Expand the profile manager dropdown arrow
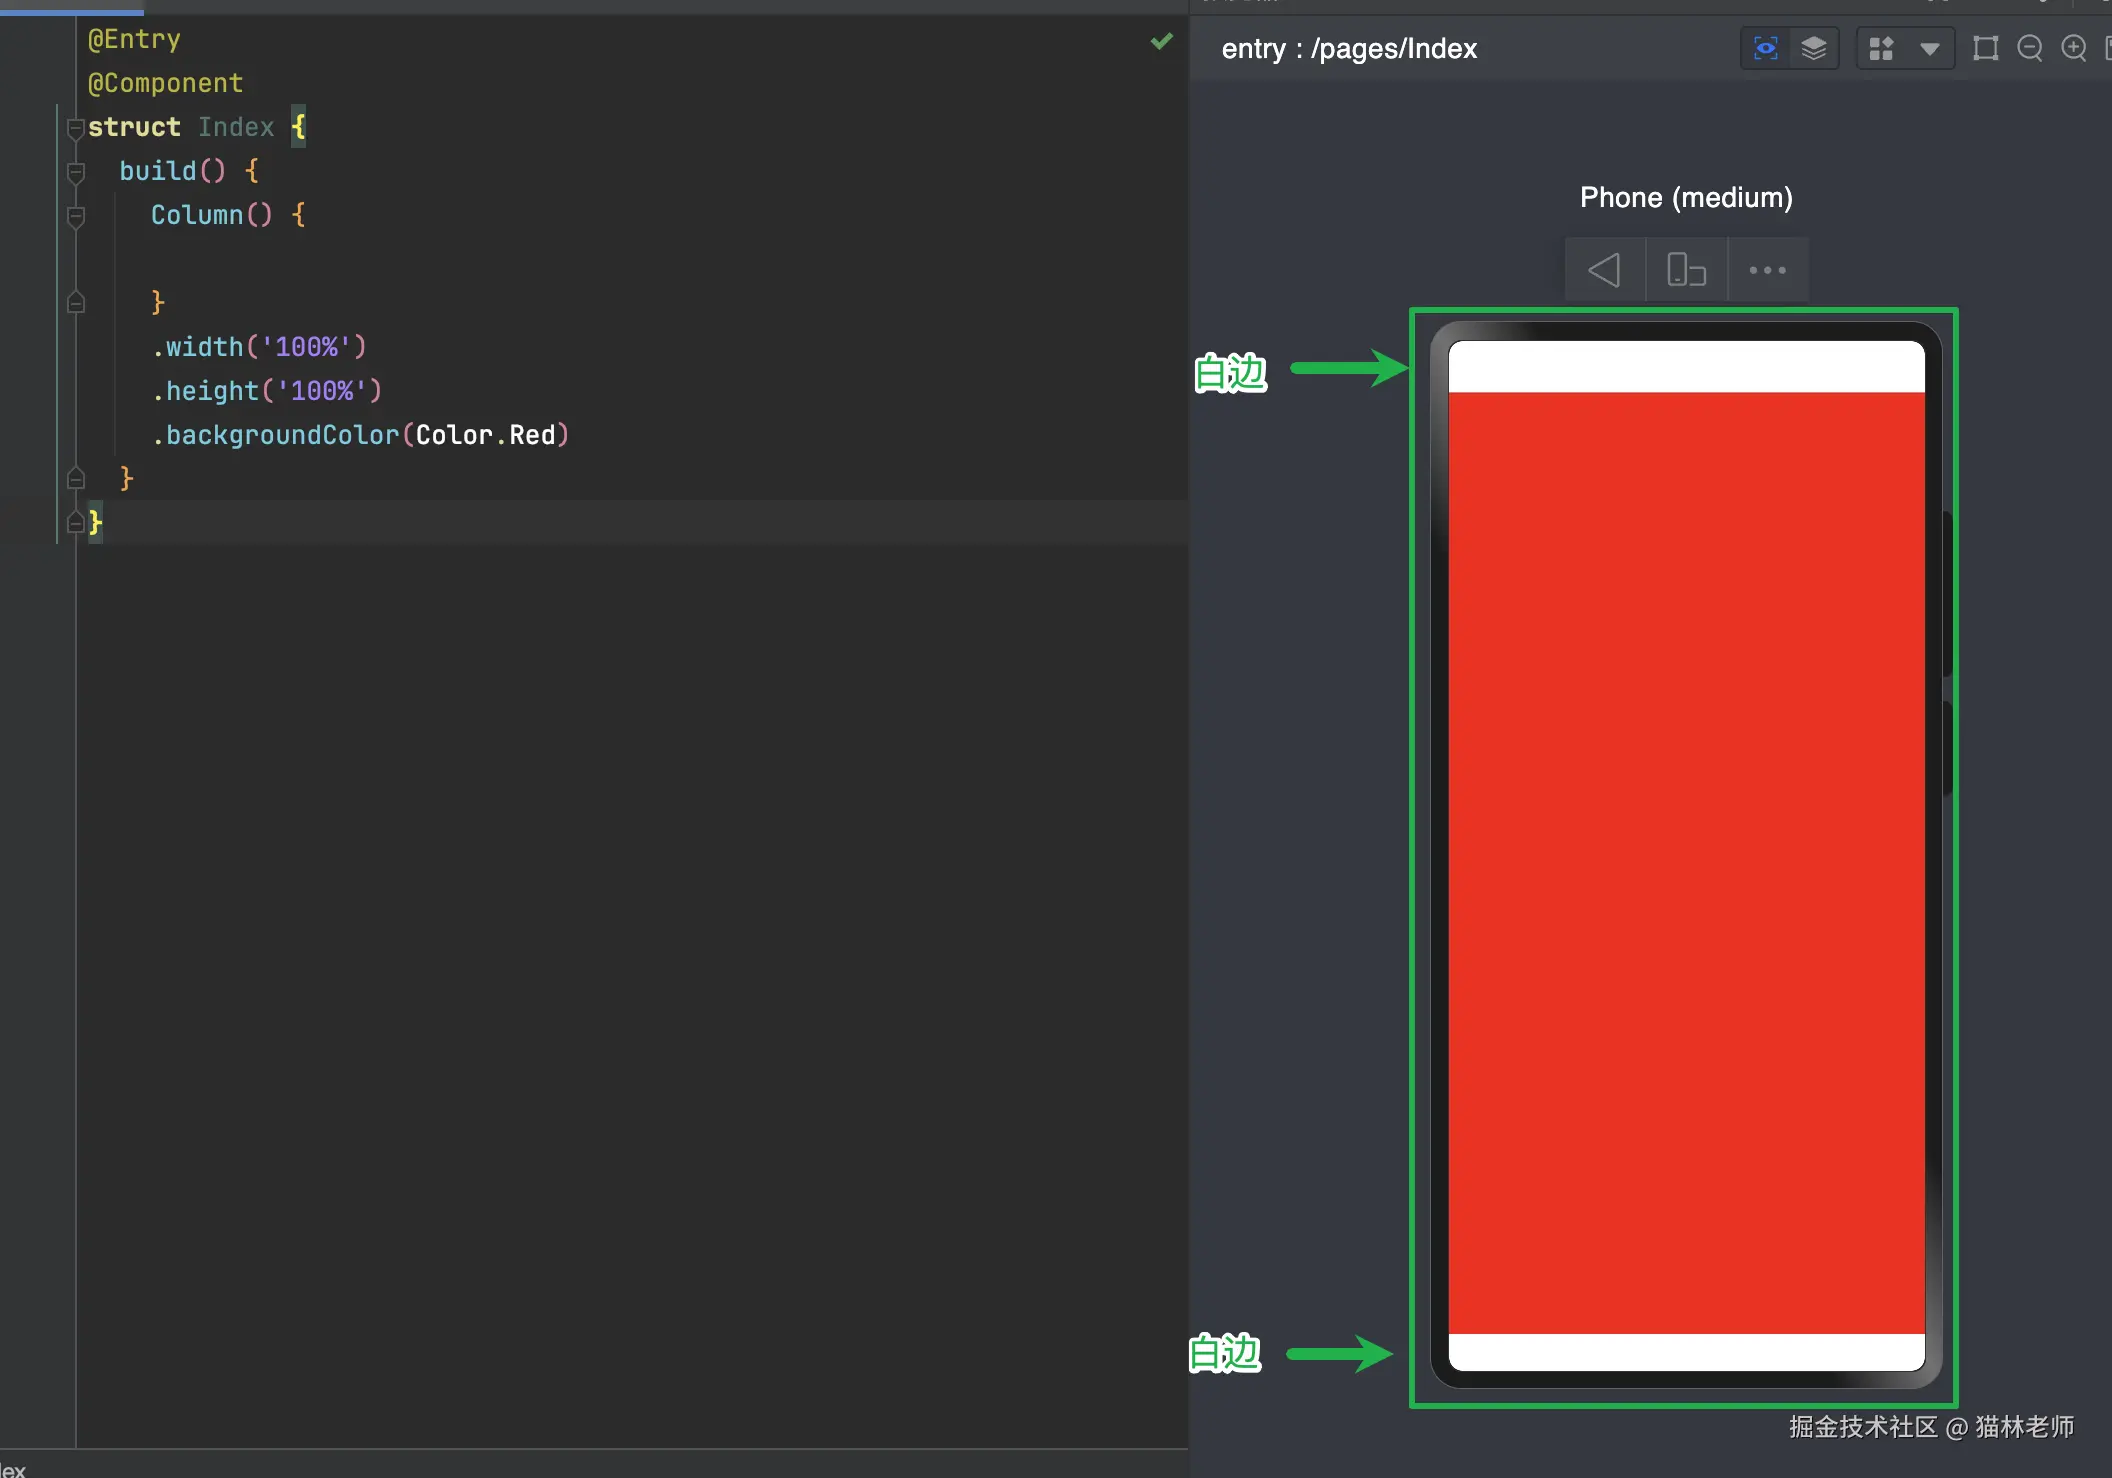The height and width of the screenshot is (1478, 2112). (x=1930, y=48)
